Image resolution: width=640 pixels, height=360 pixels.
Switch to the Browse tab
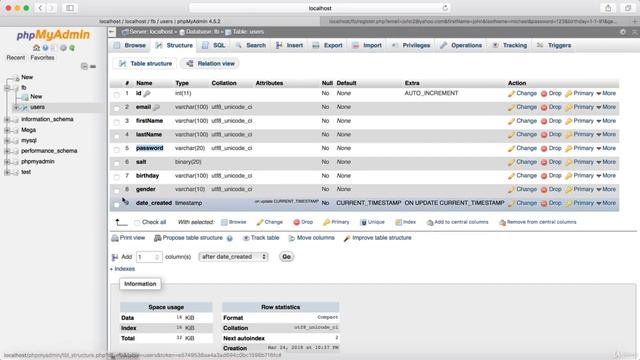[x=130, y=45]
